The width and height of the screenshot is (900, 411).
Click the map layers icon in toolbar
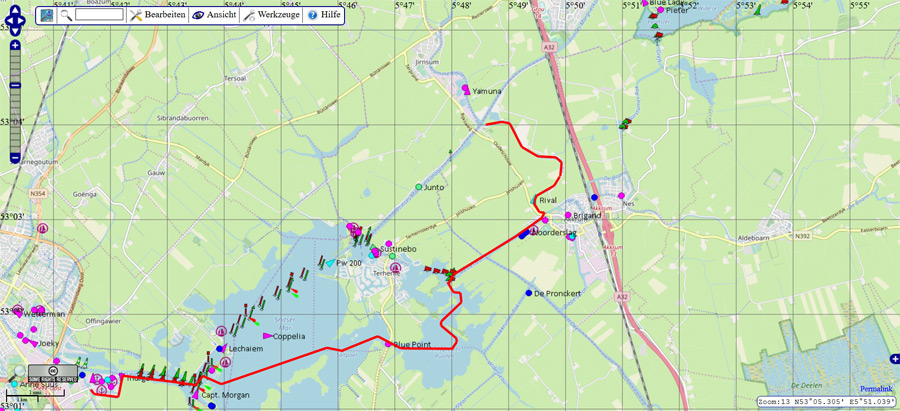tap(48, 15)
